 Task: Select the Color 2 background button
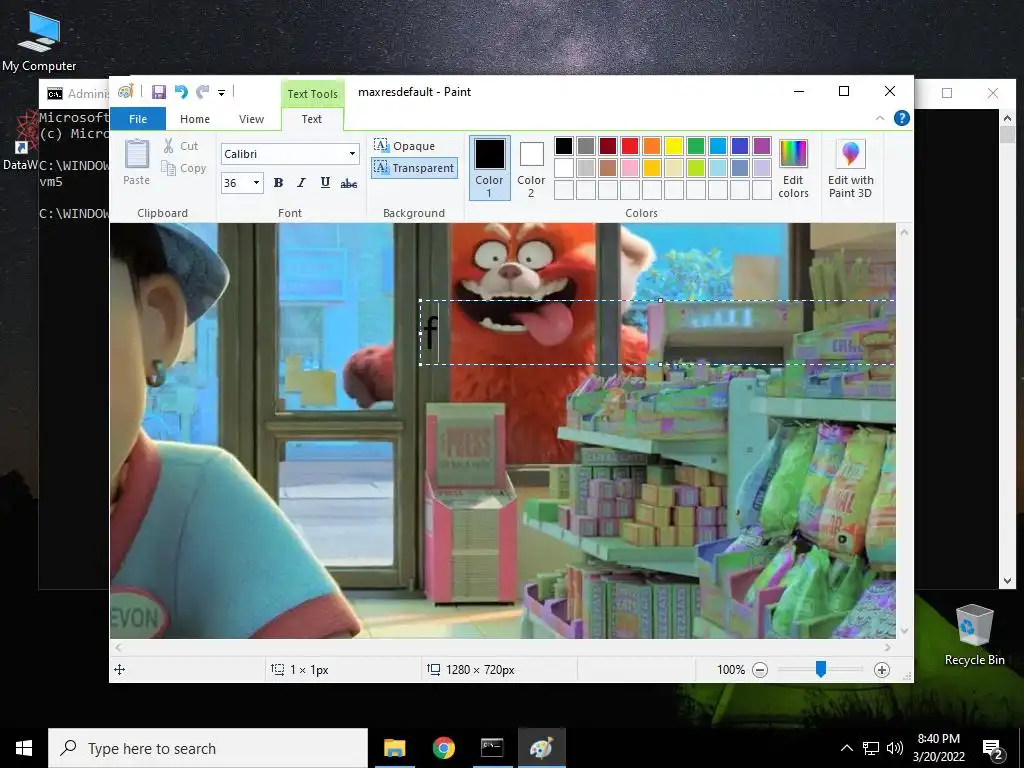coord(531,168)
